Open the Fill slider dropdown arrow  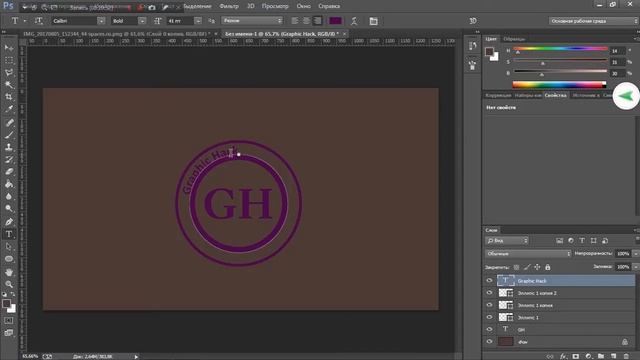[636, 267]
